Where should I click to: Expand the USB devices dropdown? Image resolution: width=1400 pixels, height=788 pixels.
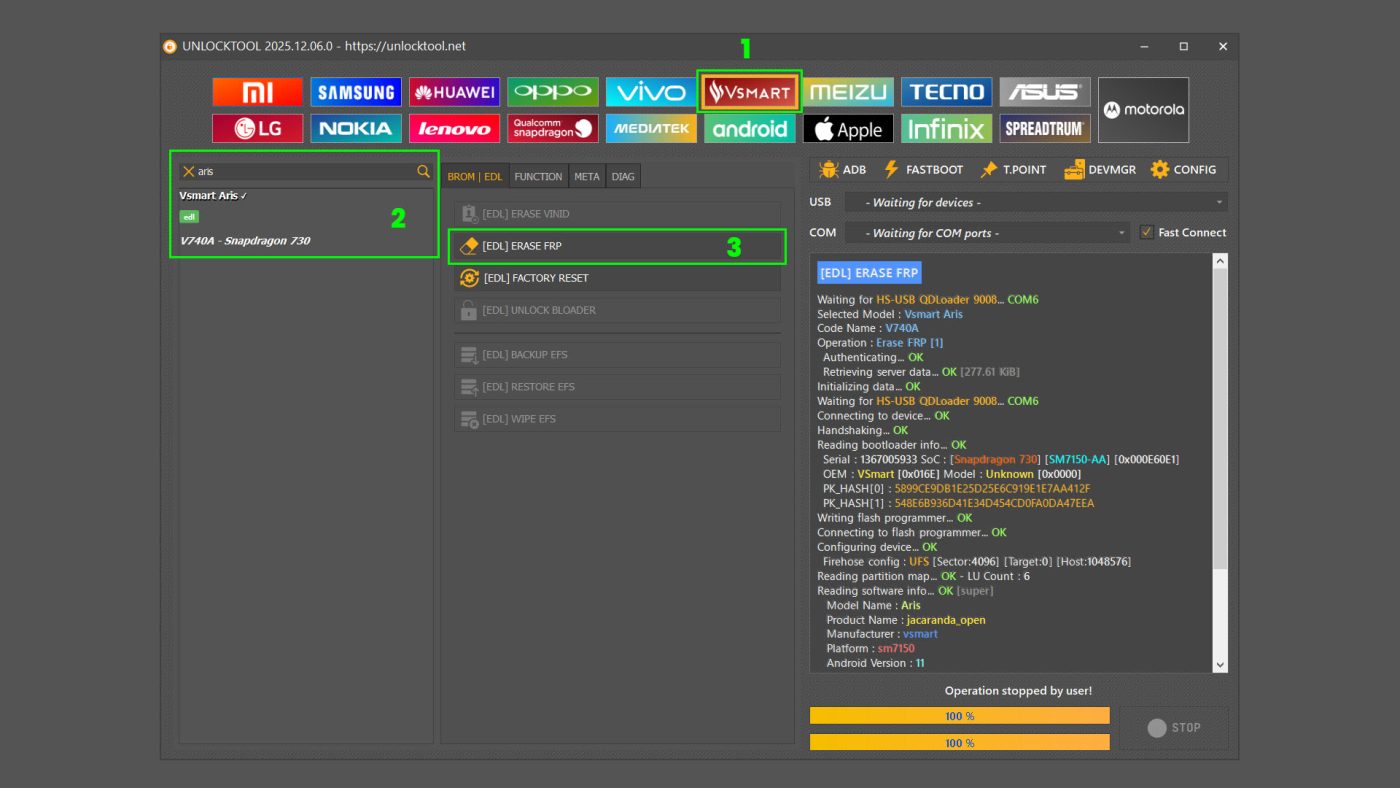tap(1035, 203)
